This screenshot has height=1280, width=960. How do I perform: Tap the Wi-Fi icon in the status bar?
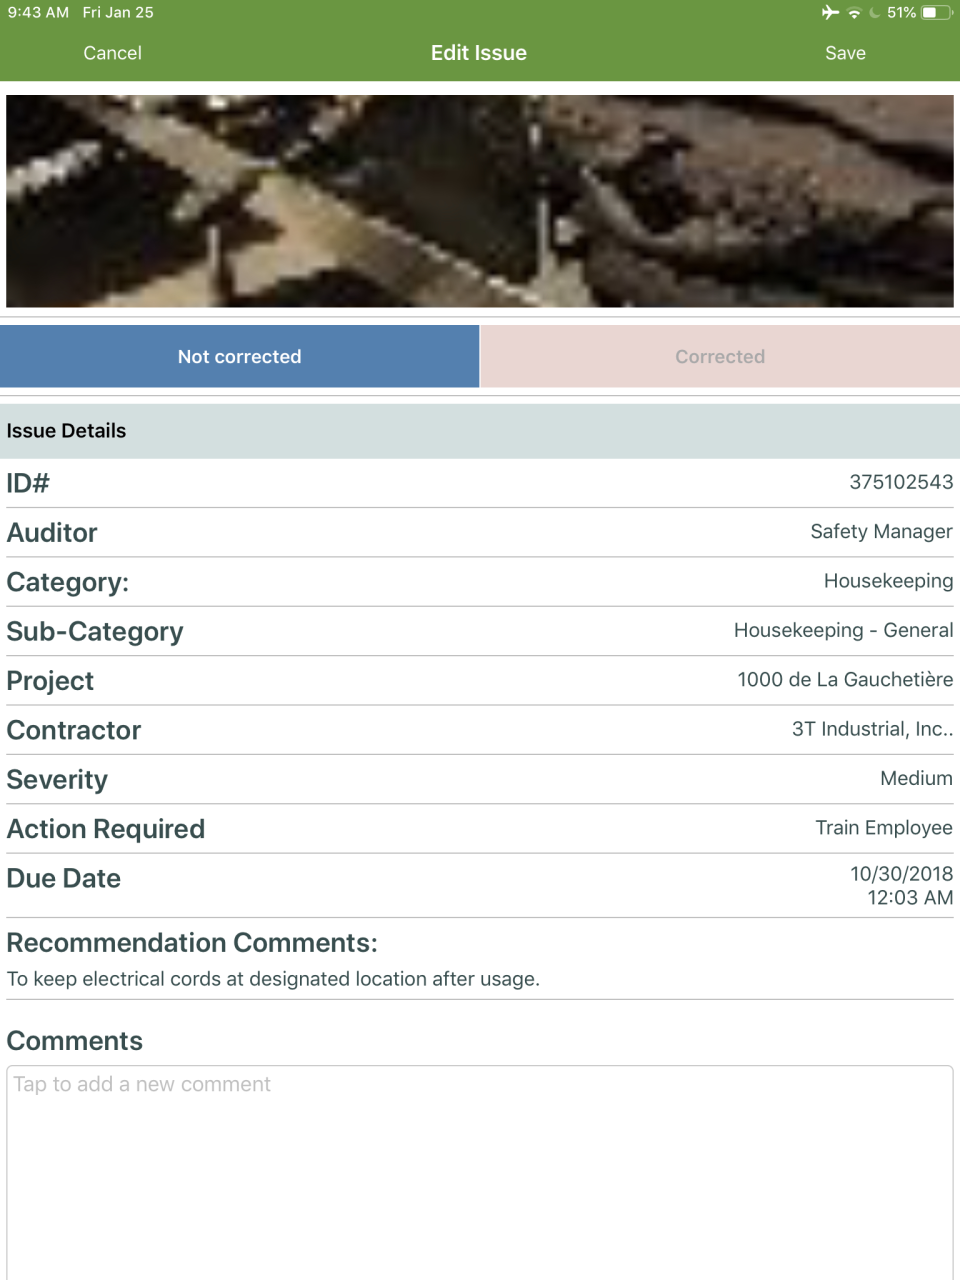pyautogui.click(x=856, y=13)
